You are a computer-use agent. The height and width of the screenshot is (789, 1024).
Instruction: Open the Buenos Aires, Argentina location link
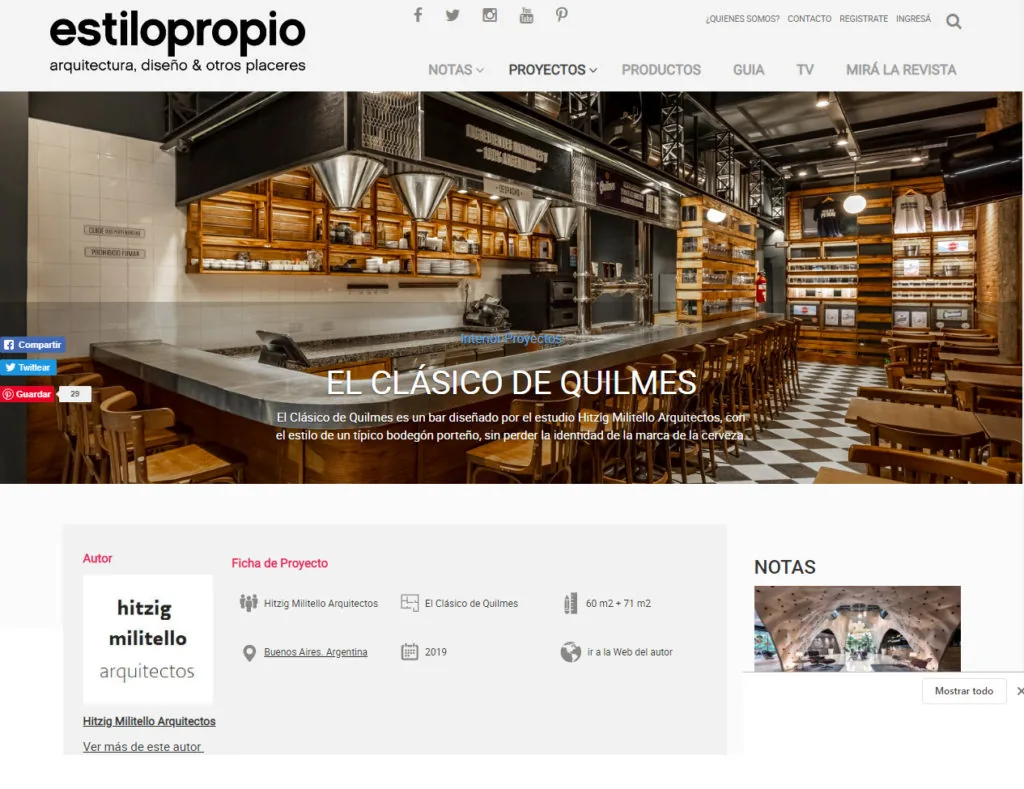tap(315, 652)
